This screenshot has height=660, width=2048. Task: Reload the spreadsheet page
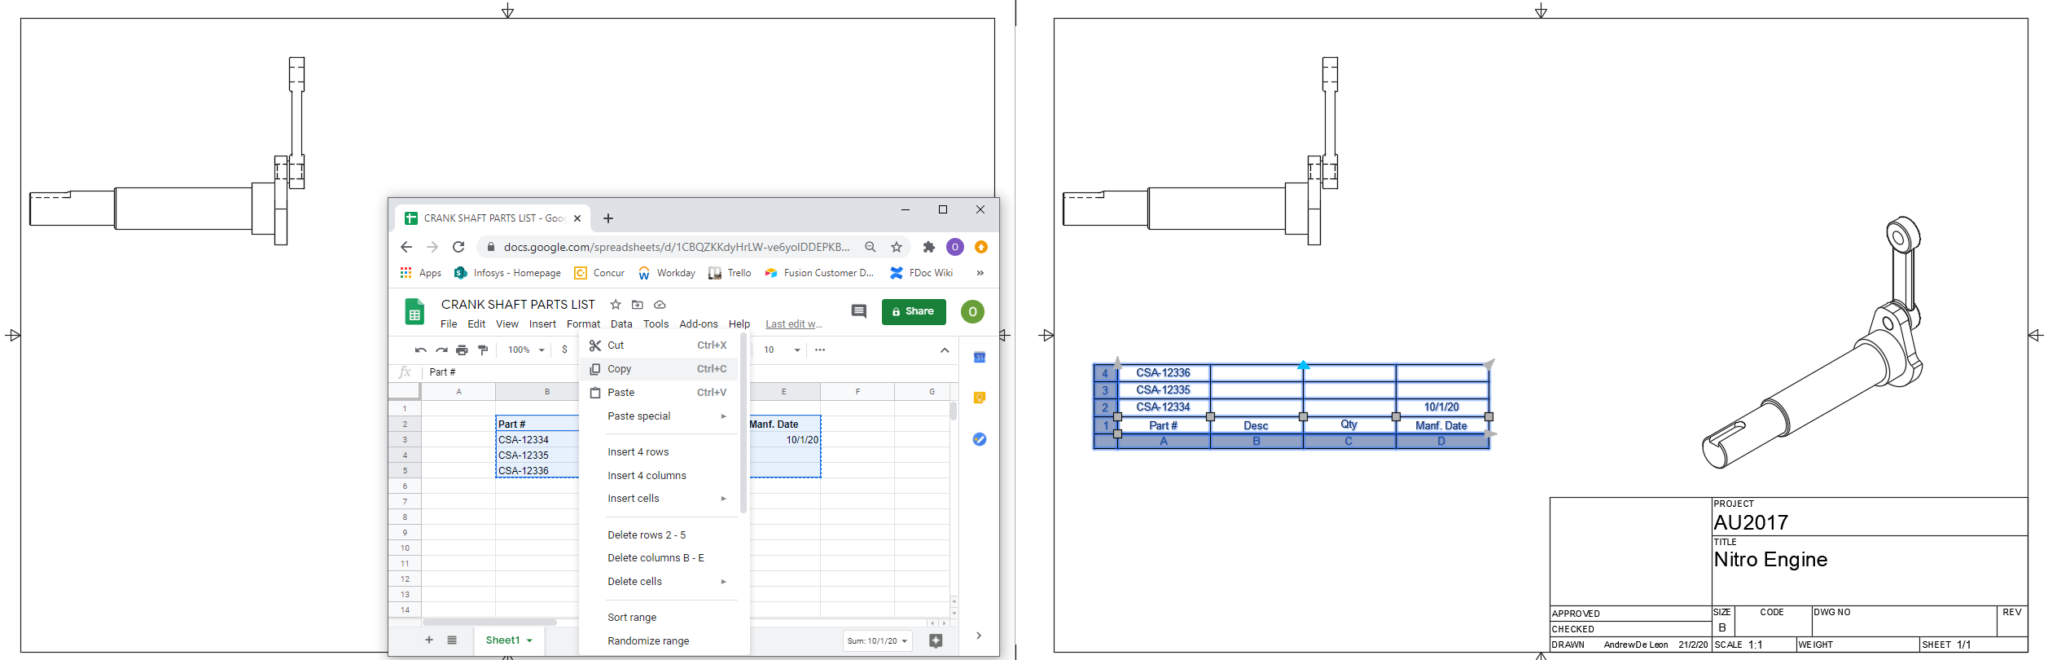tap(458, 247)
